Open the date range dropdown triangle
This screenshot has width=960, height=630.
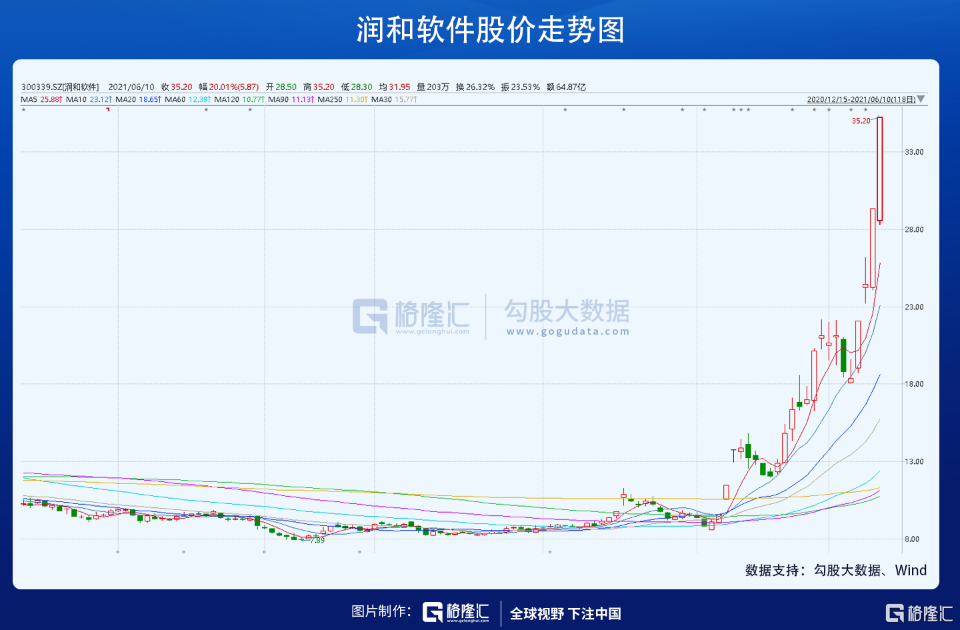pyautogui.click(x=921, y=99)
